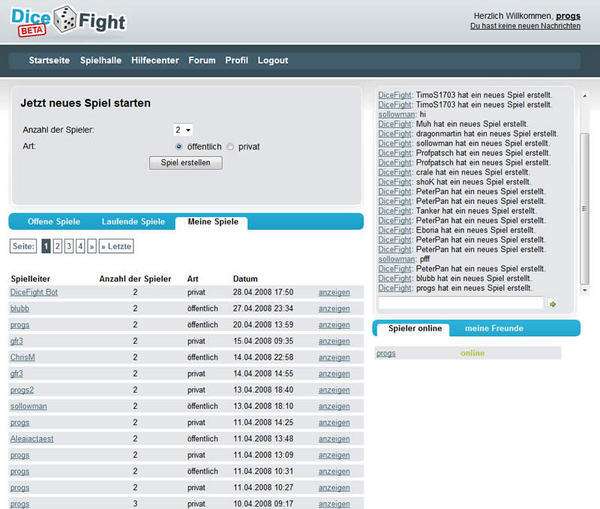
Task: Click anzeigen for 11.04.2008 13:48 game
Action: pyautogui.click(x=334, y=439)
